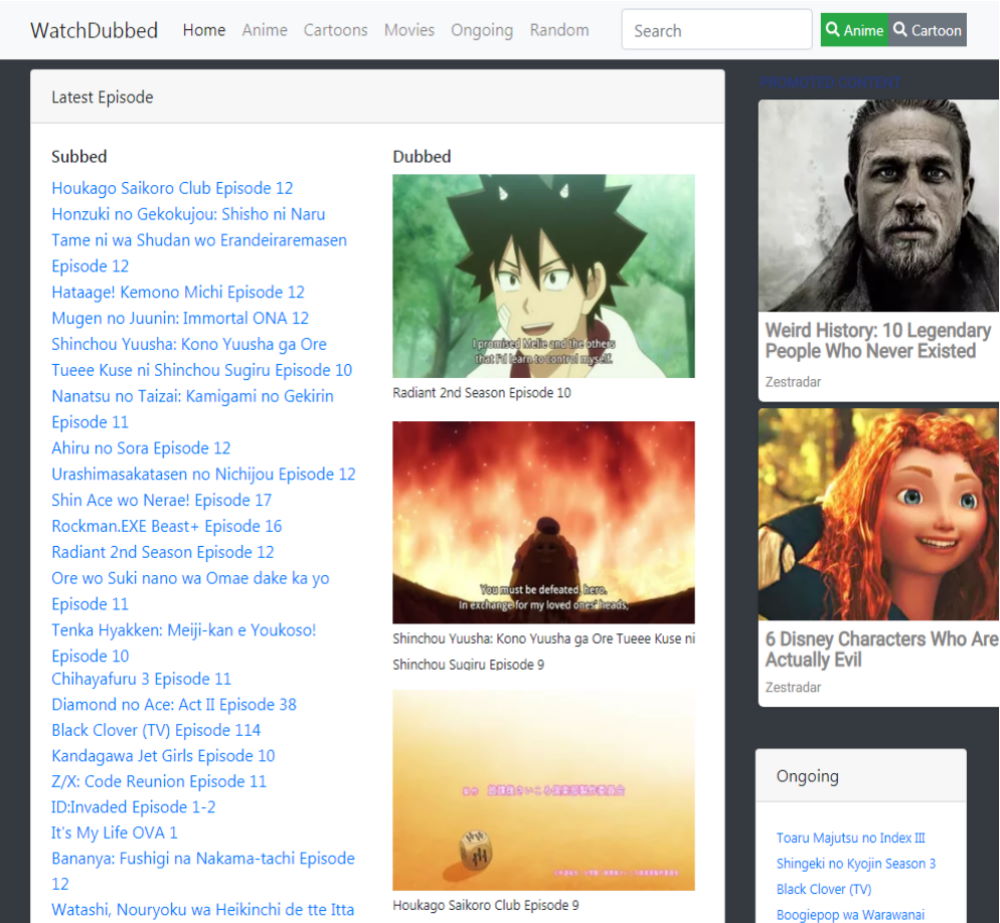This screenshot has width=1000, height=923.
Task: Open Weird History: 10 Legendary People headline
Action: (x=878, y=341)
